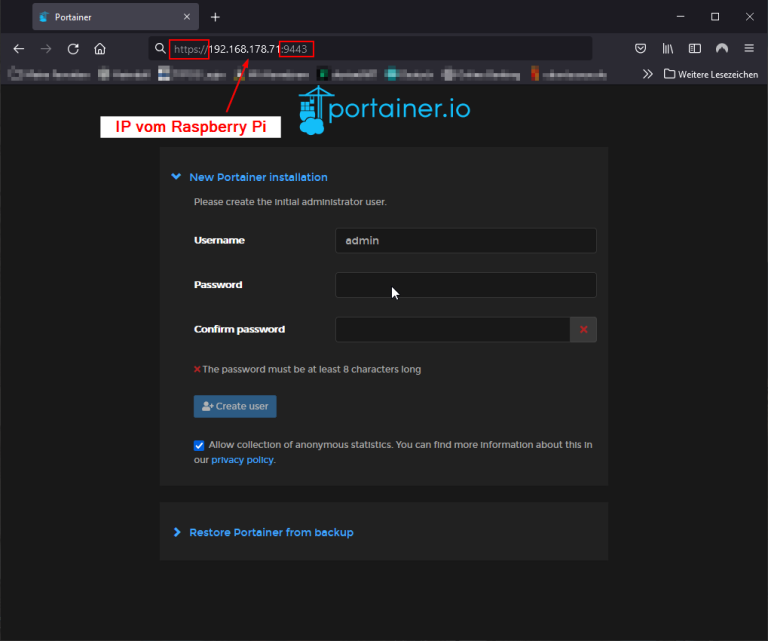The width and height of the screenshot is (768, 641).
Task: Focus the Password input field
Action: point(465,285)
